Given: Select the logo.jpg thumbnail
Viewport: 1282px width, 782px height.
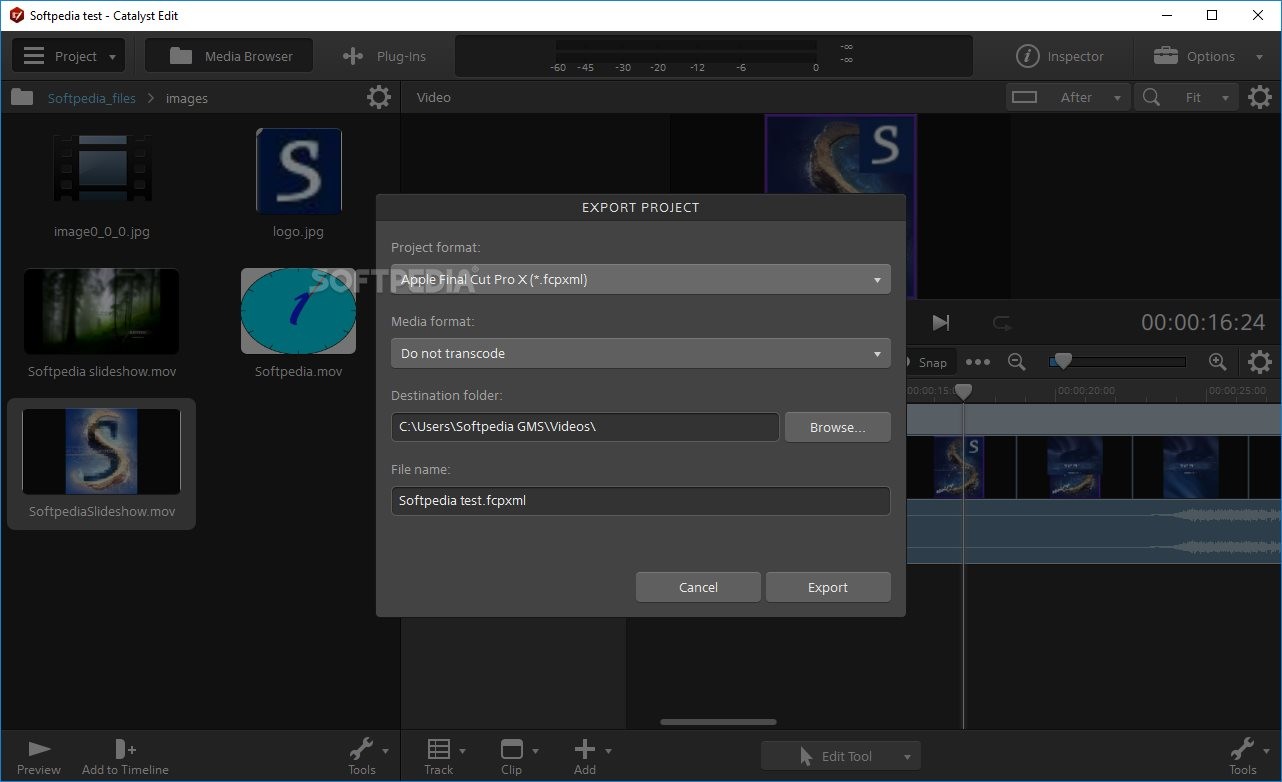Looking at the screenshot, I should (298, 171).
